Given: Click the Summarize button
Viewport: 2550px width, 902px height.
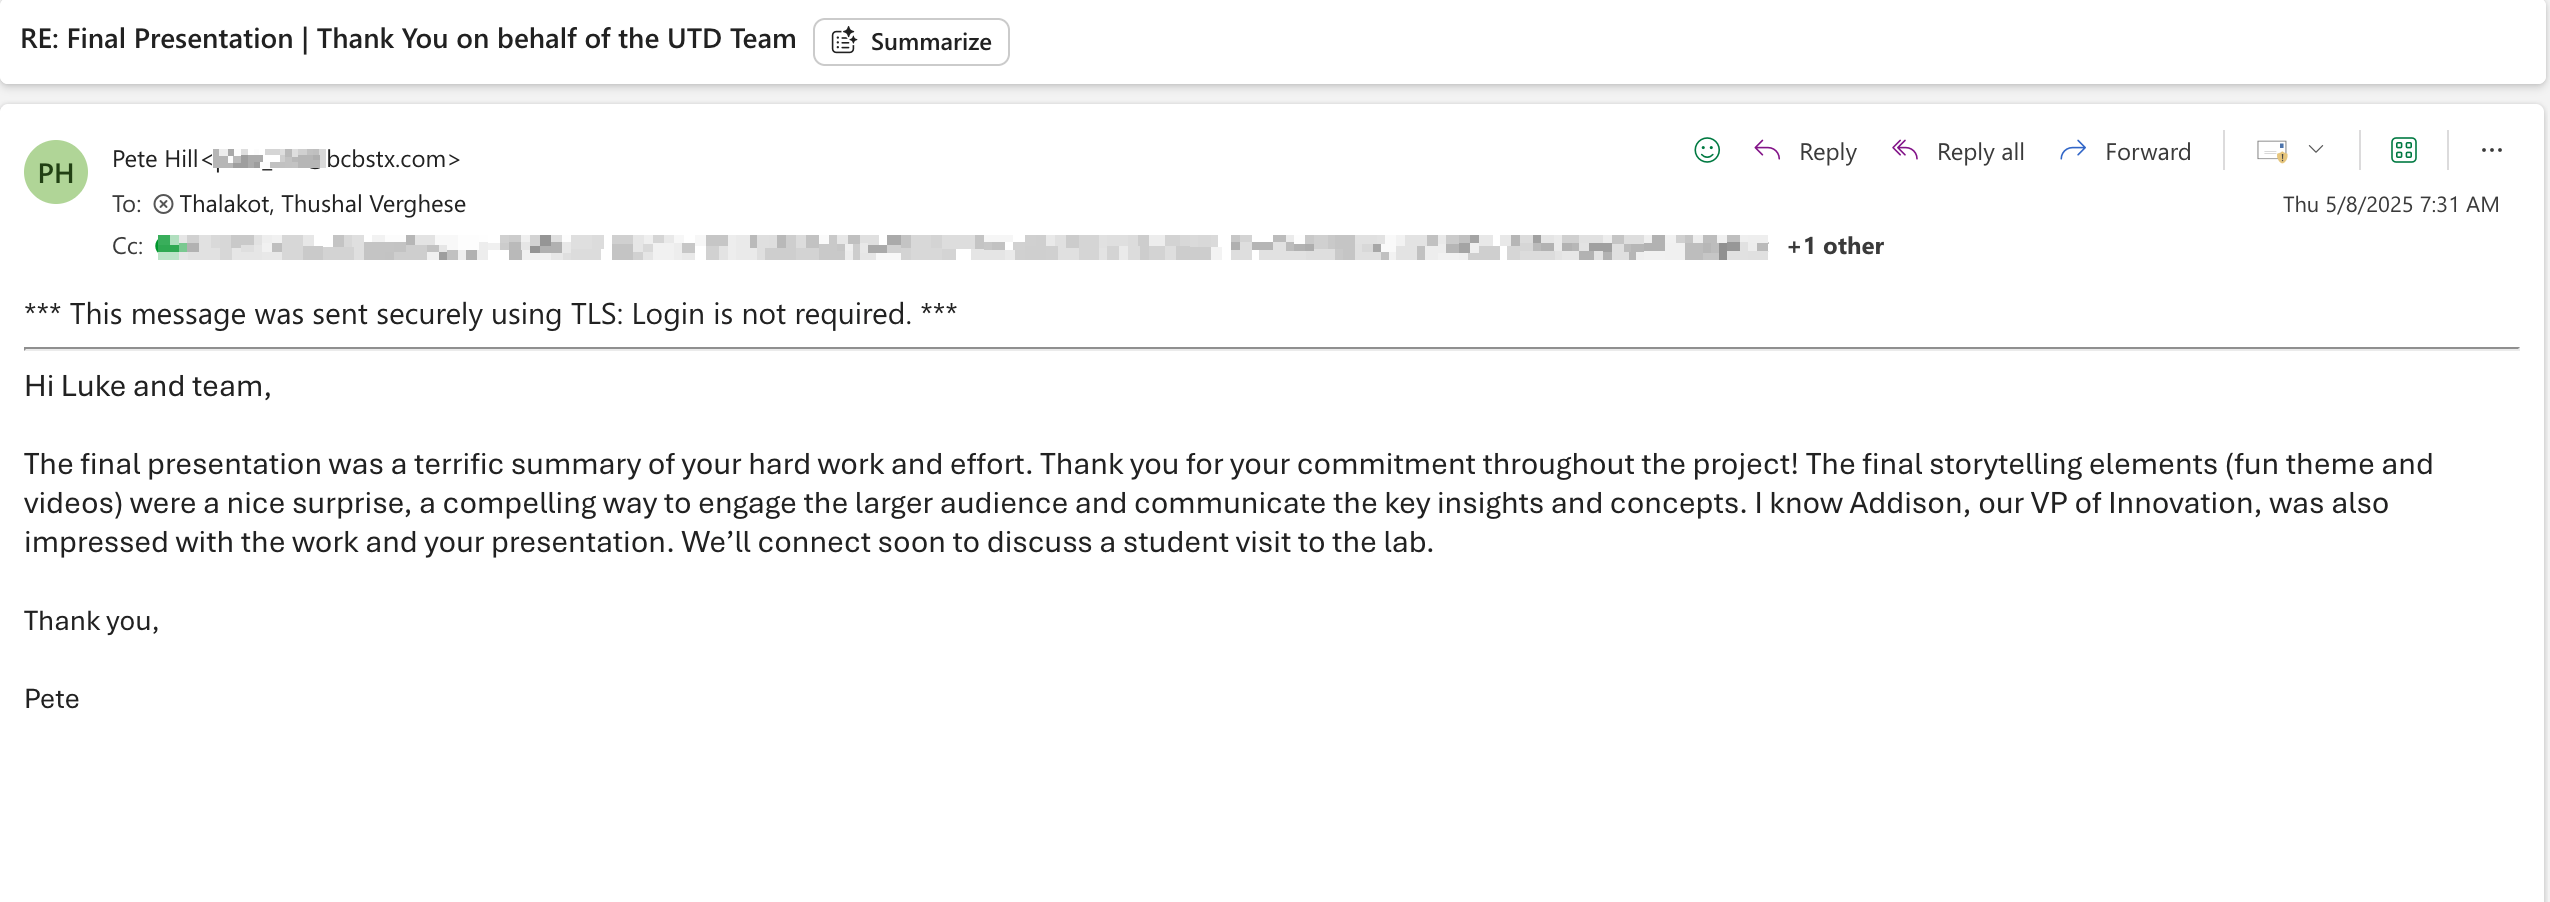Looking at the screenshot, I should (911, 42).
